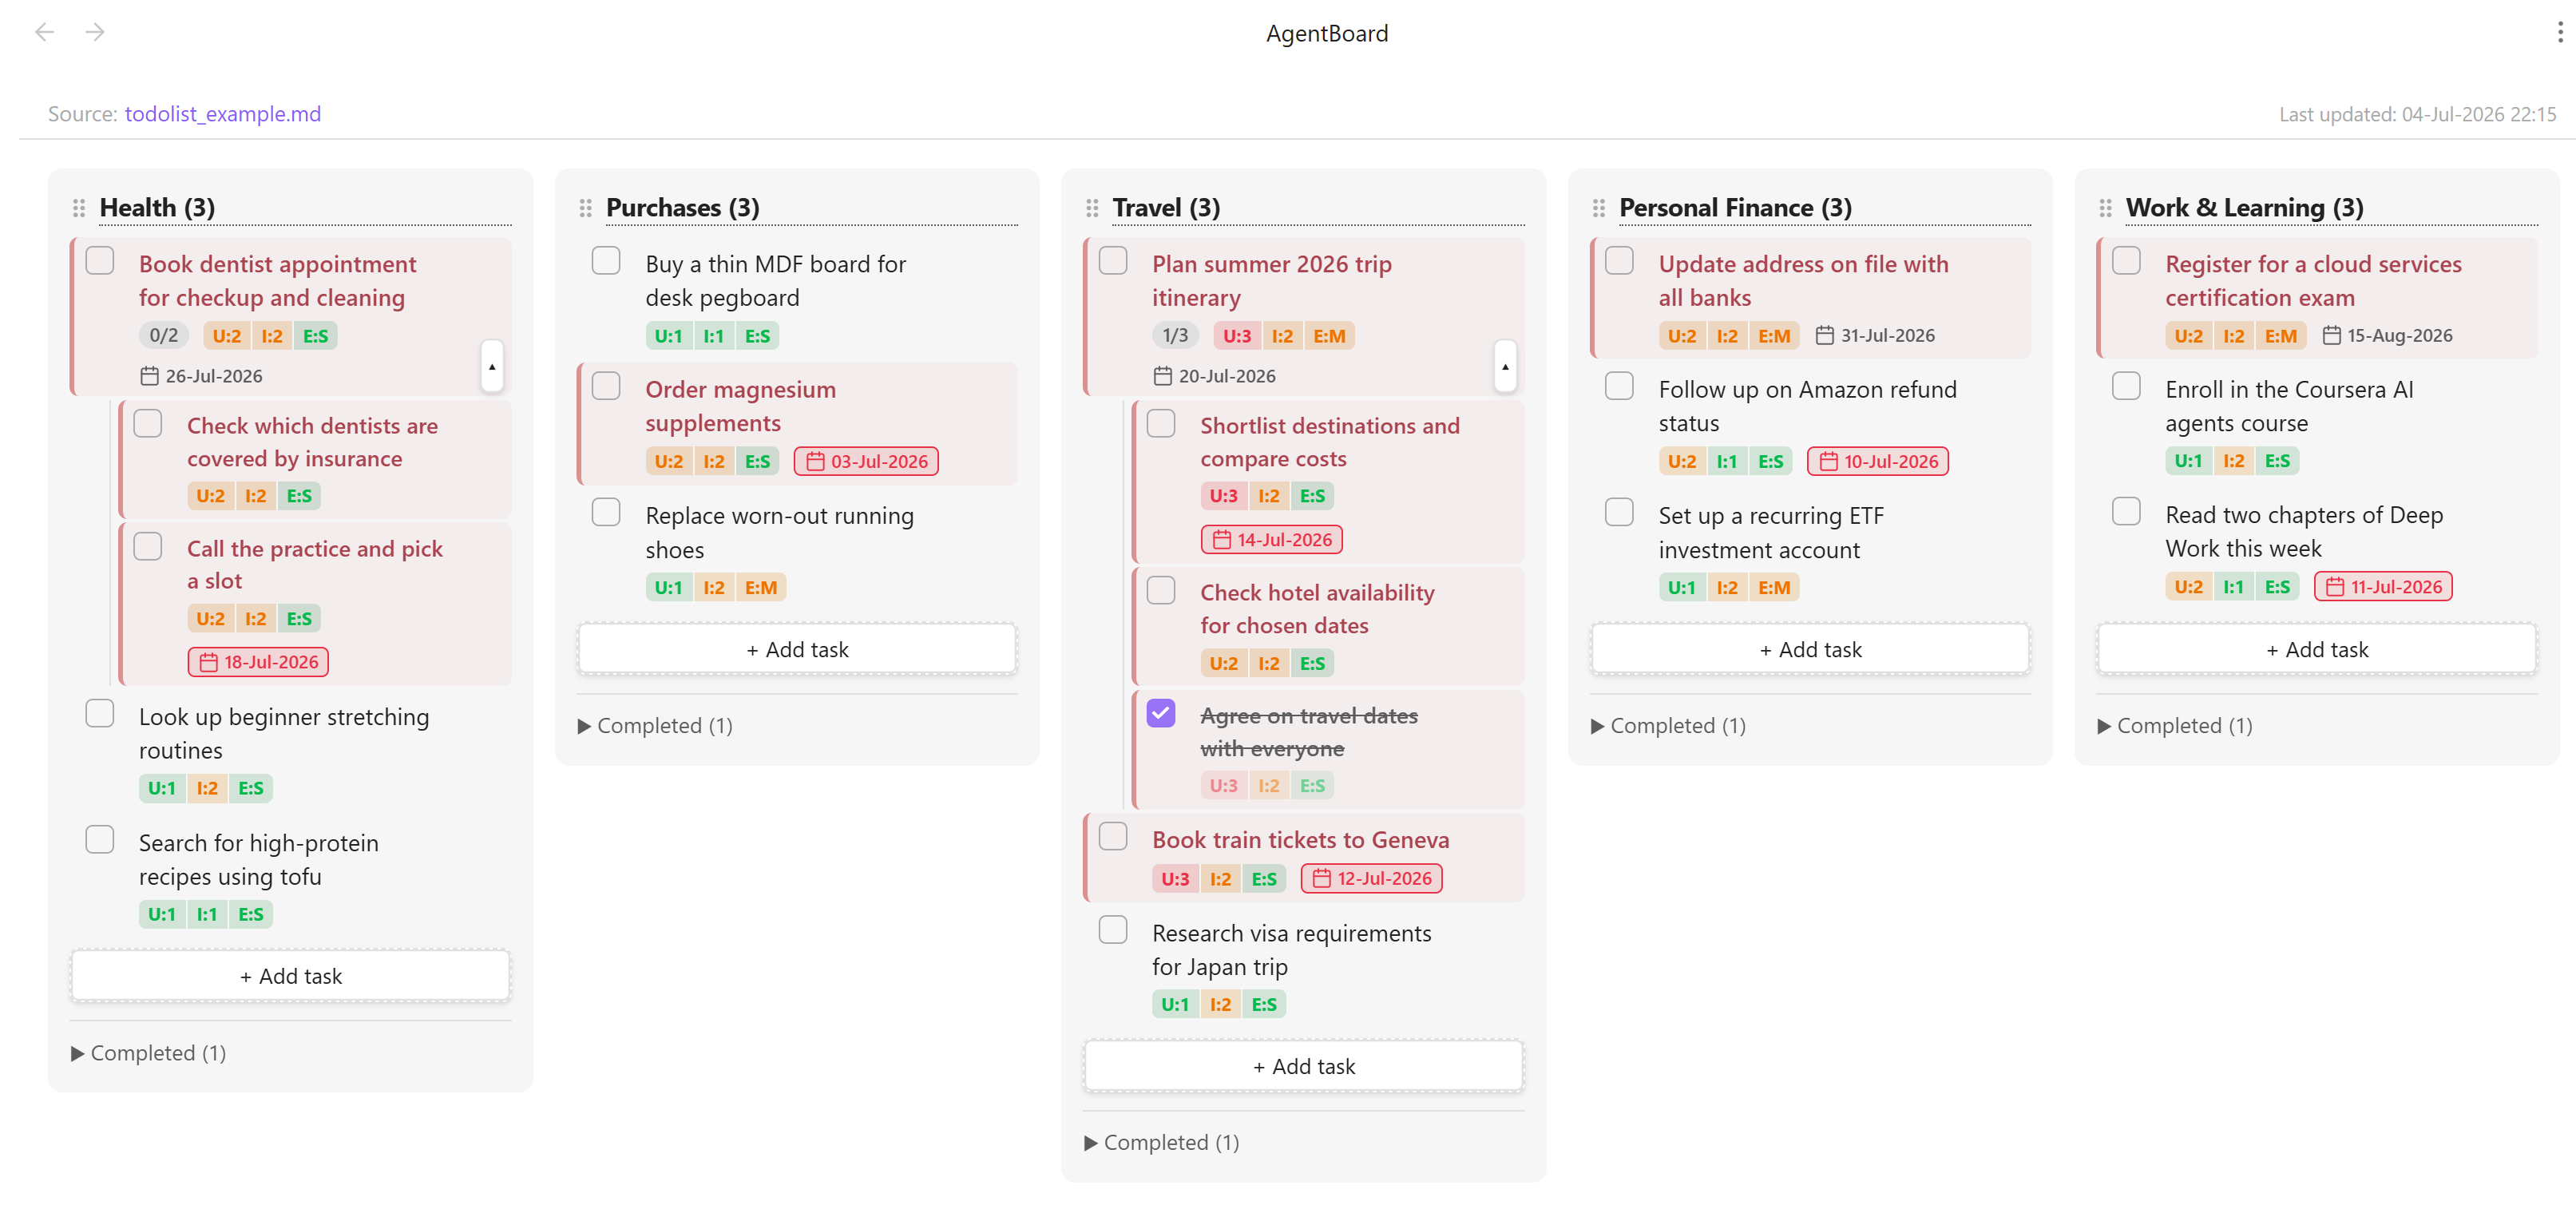This screenshot has height=1205, width=2576.
Task: Click the Travel (3) column title
Action: tap(1166, 208)
